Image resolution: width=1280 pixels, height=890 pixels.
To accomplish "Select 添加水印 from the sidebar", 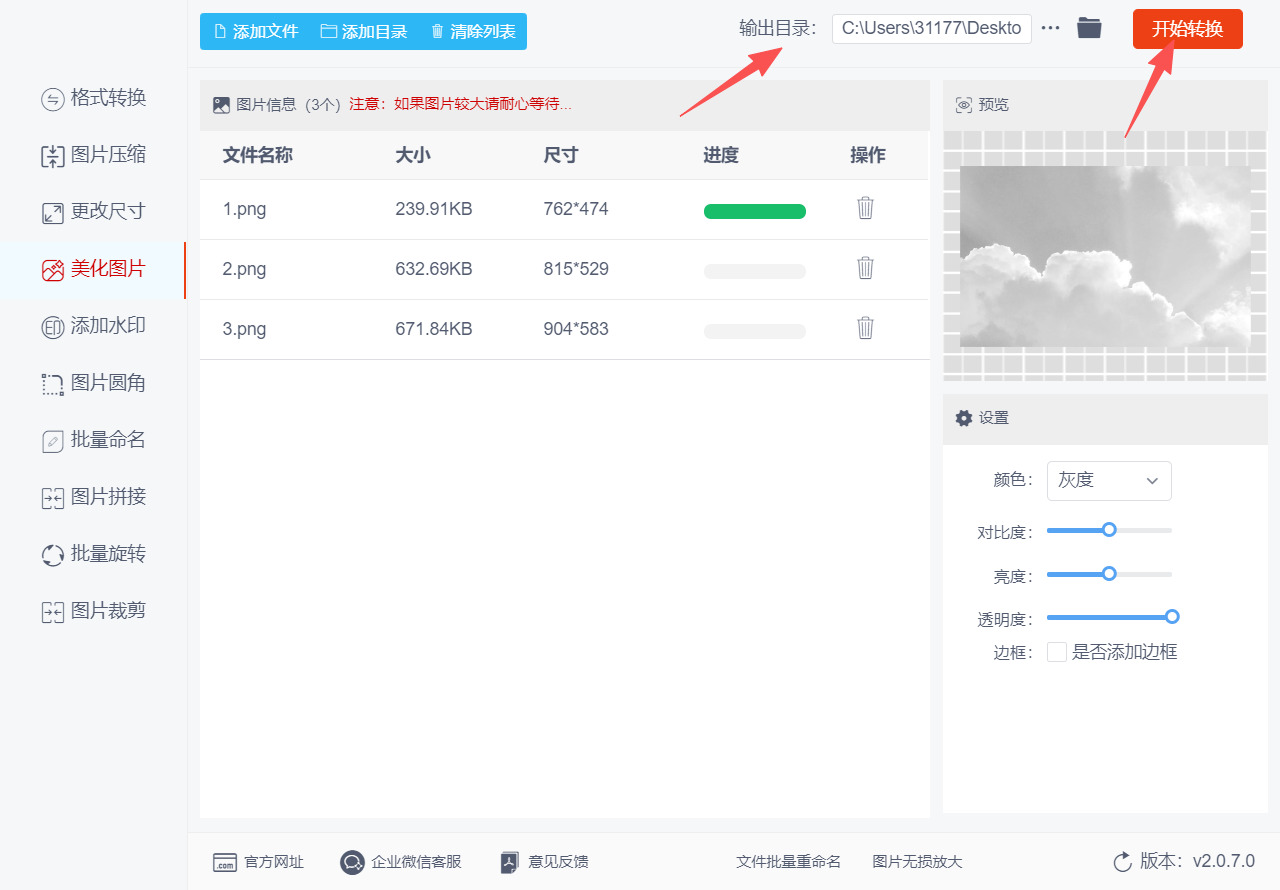I will pyautogui.click(x=94, y=326).
